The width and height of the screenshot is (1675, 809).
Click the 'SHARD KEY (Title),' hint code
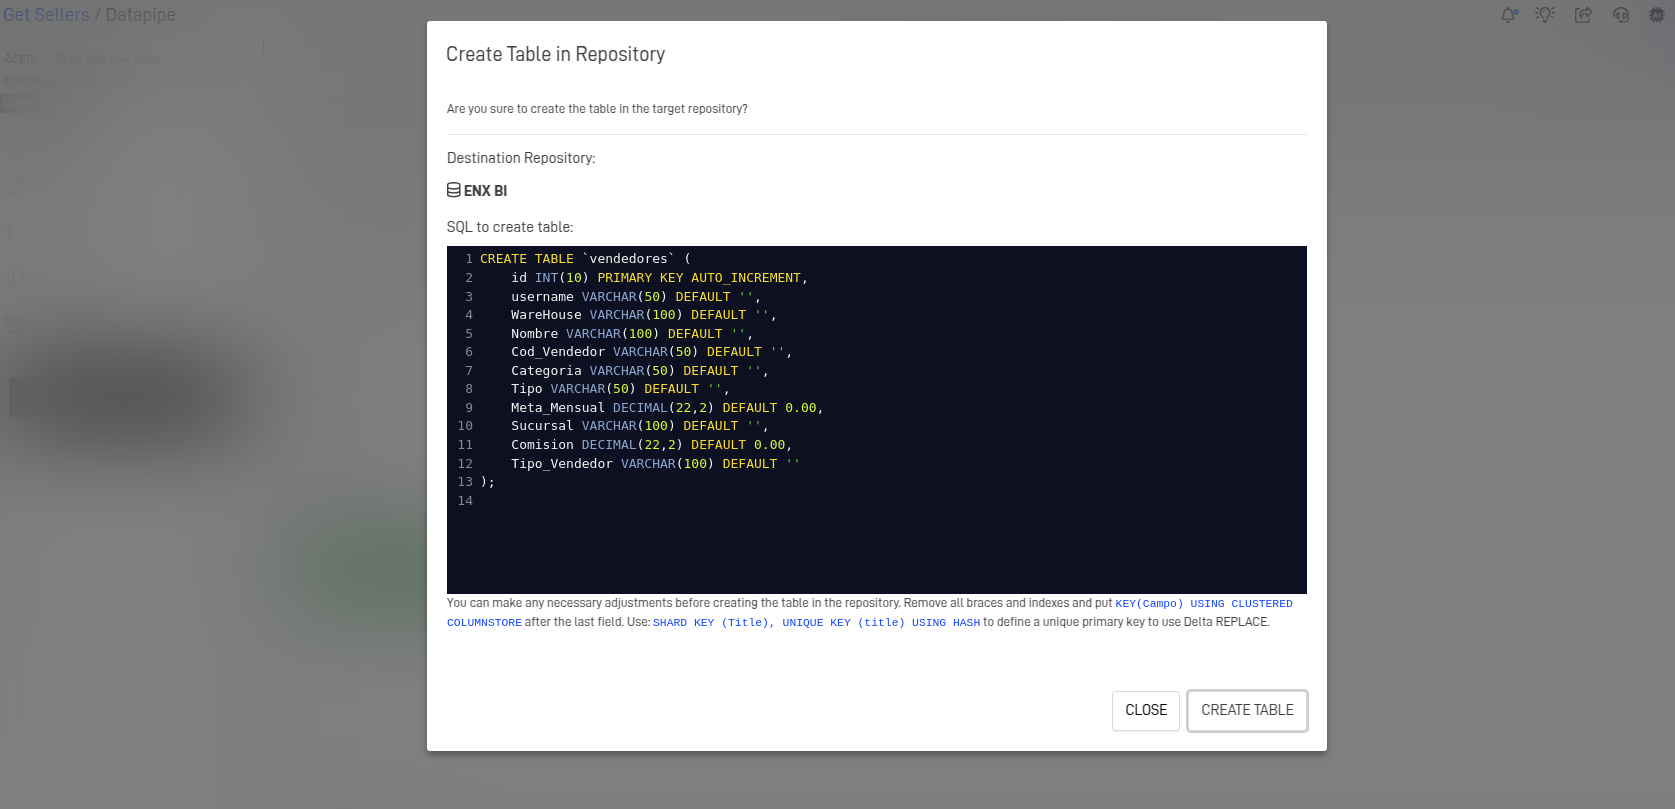pyautogui.click(x=713, y=623)
